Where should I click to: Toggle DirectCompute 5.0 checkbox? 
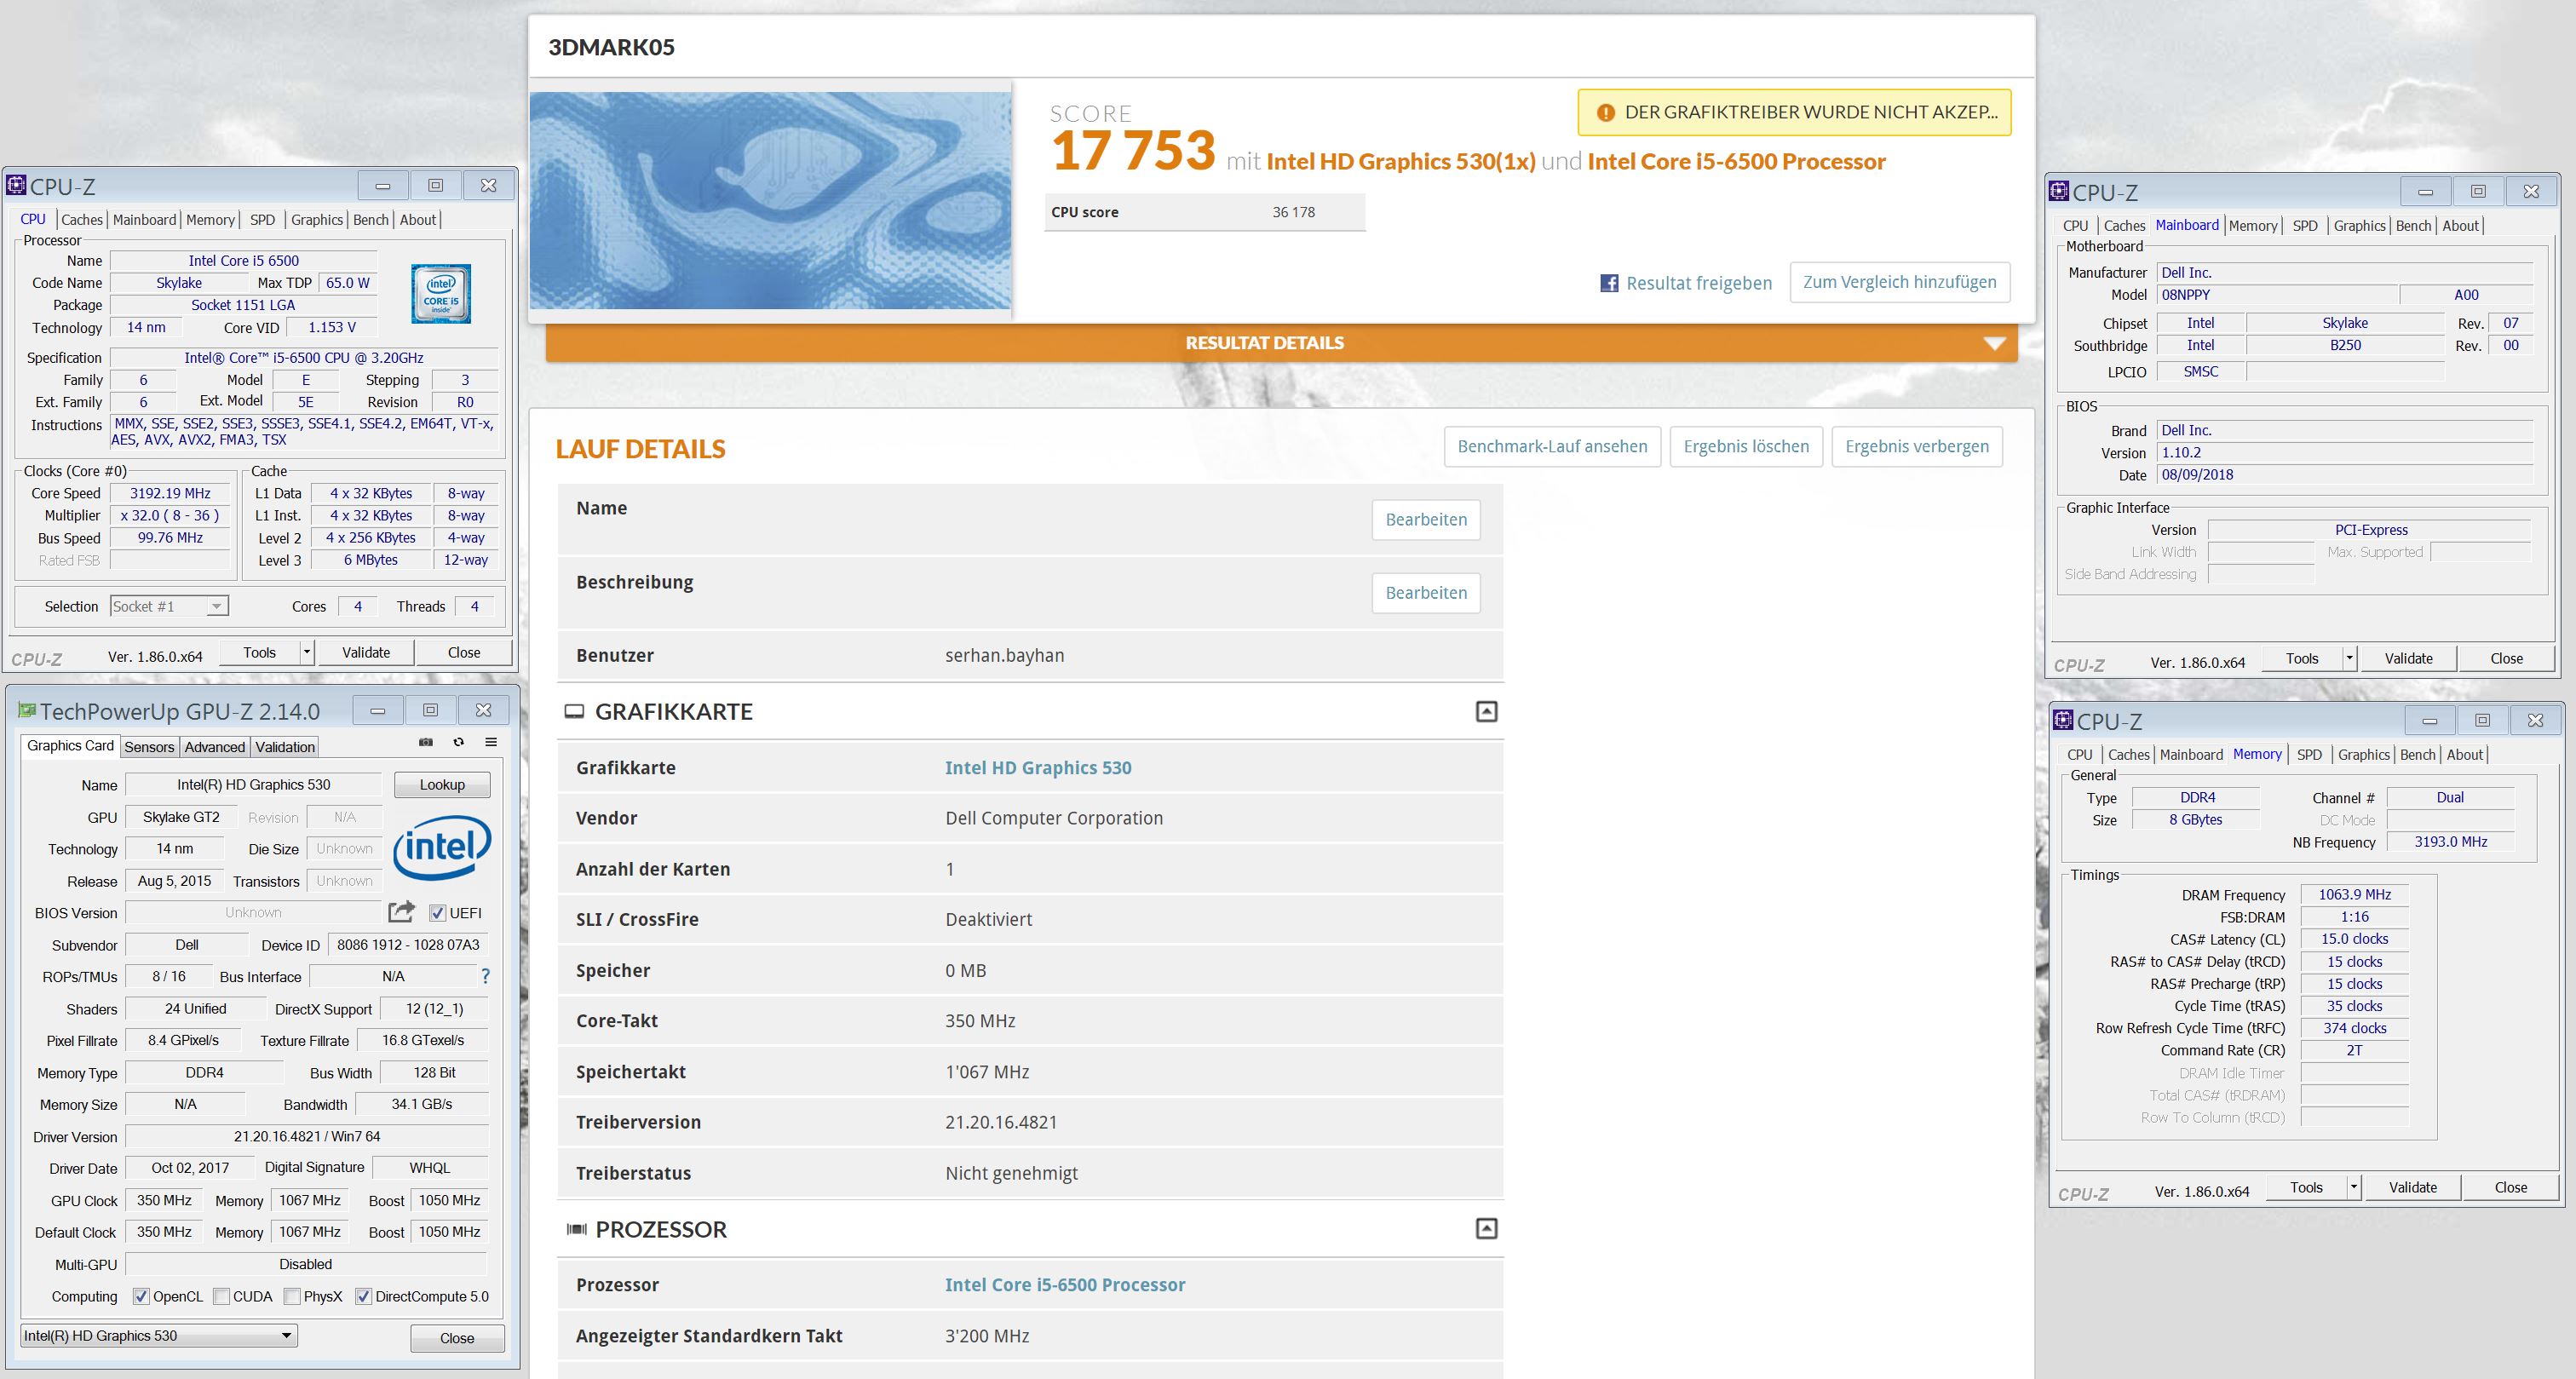point(364,1296)
